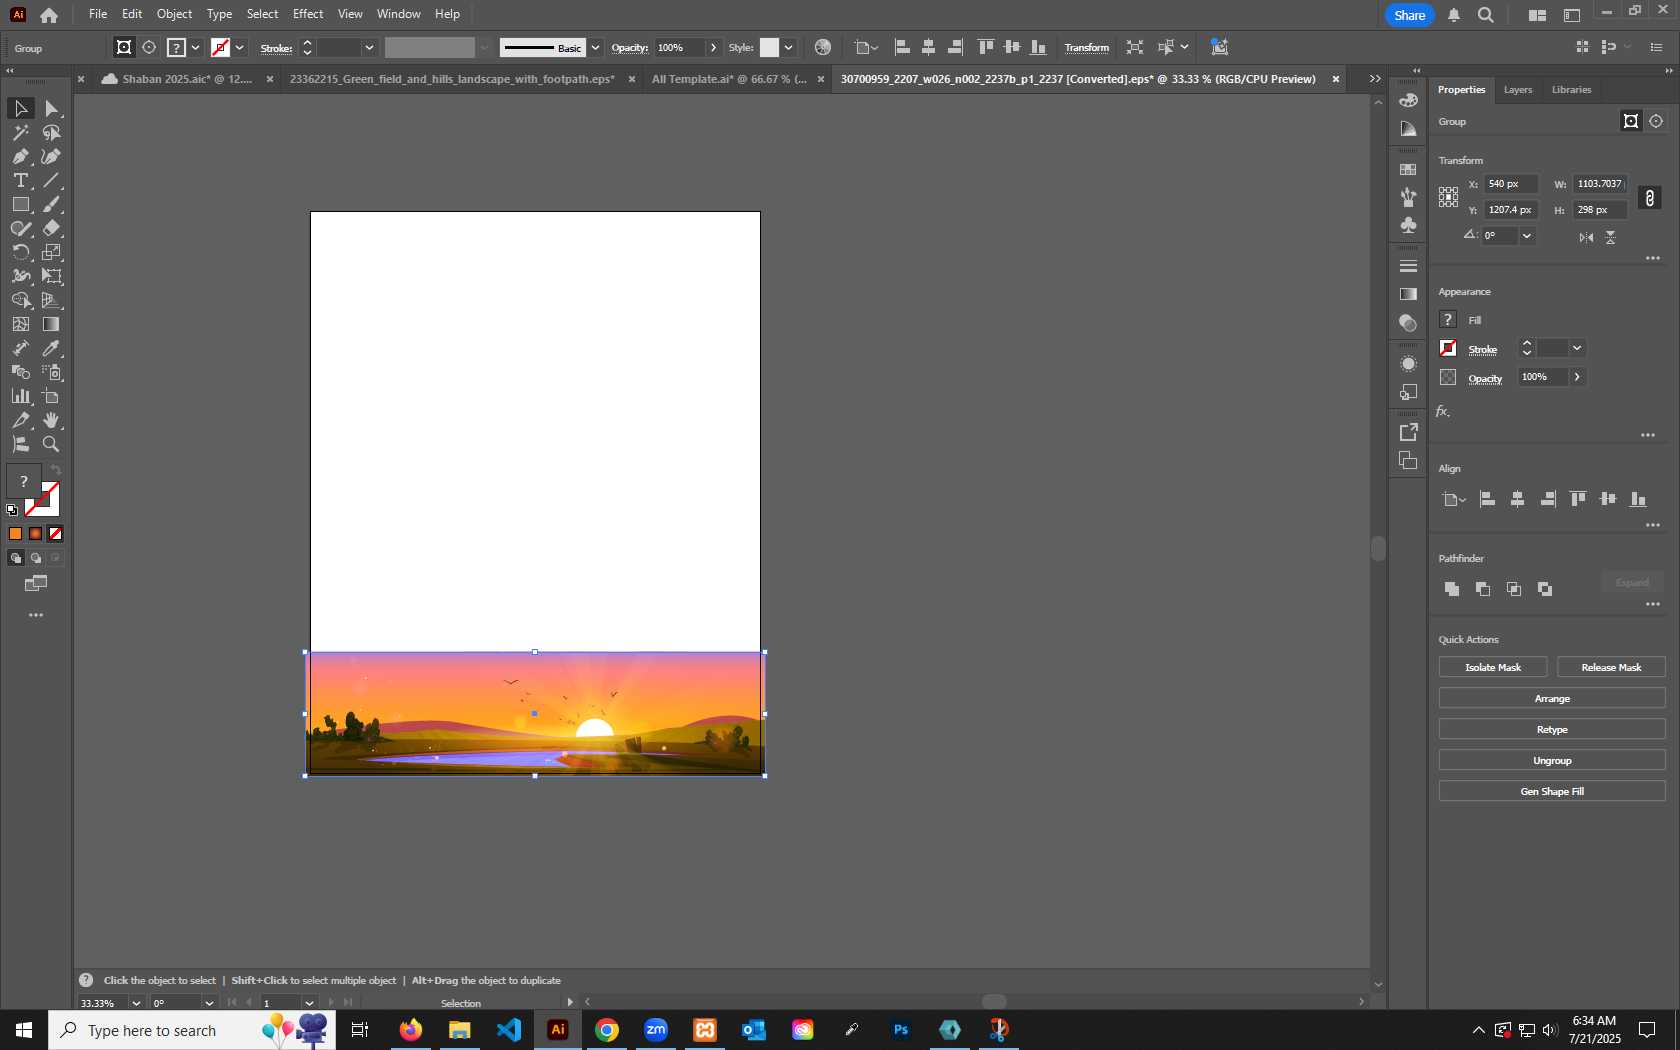
Task: Click the Isolate Mask button
Action: (x=1493, y=667)
